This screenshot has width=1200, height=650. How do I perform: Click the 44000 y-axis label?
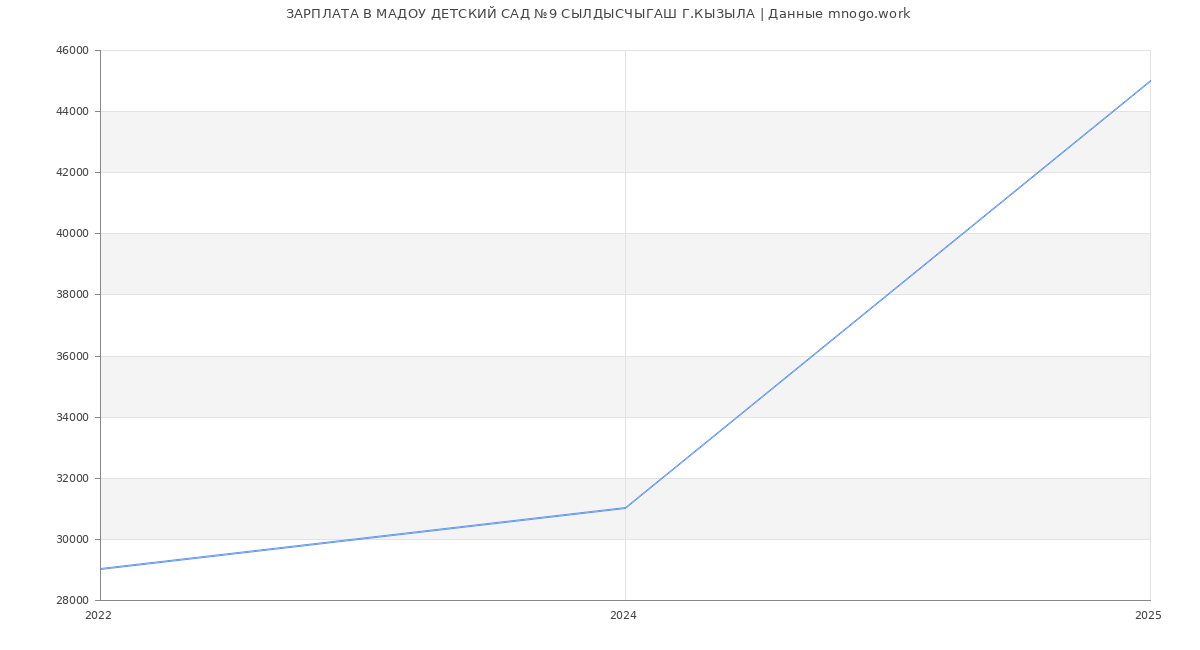coord(73,112)
